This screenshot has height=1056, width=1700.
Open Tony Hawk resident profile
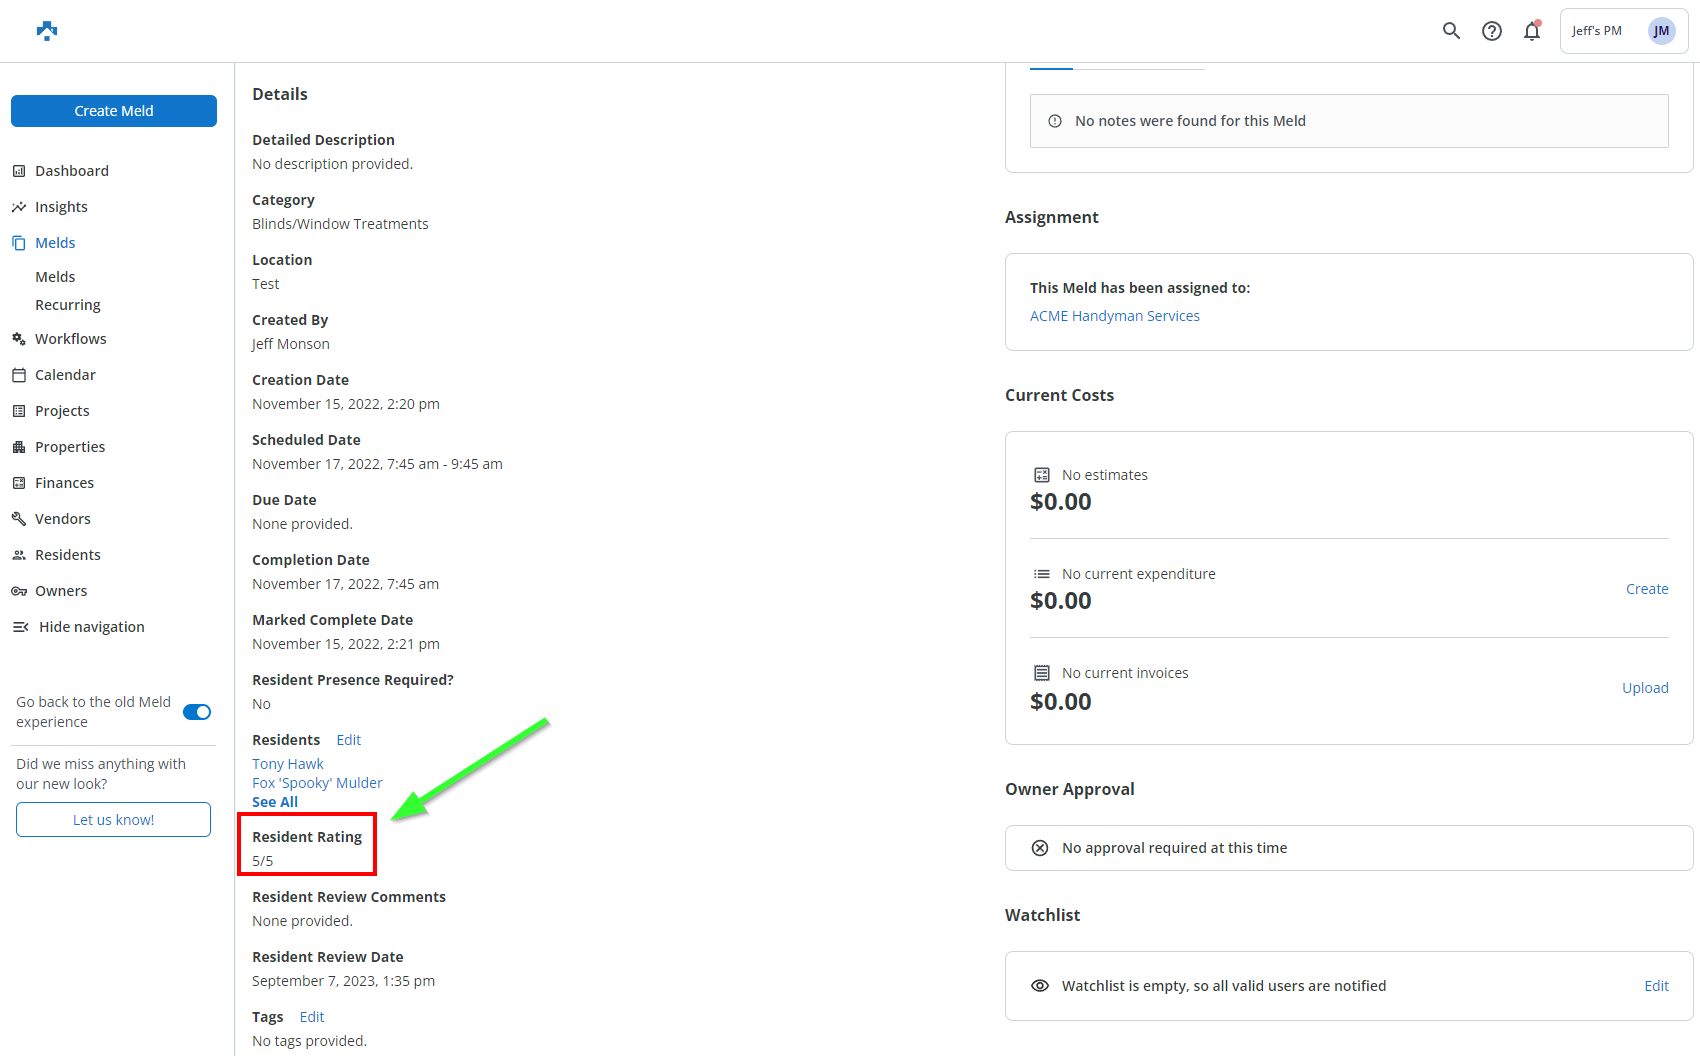[x=288, y=764]
